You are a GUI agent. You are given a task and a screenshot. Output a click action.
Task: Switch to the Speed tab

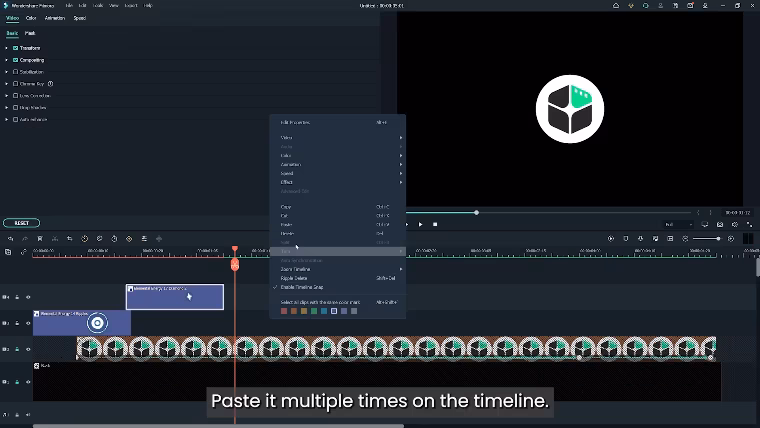(x=79, y=18)
